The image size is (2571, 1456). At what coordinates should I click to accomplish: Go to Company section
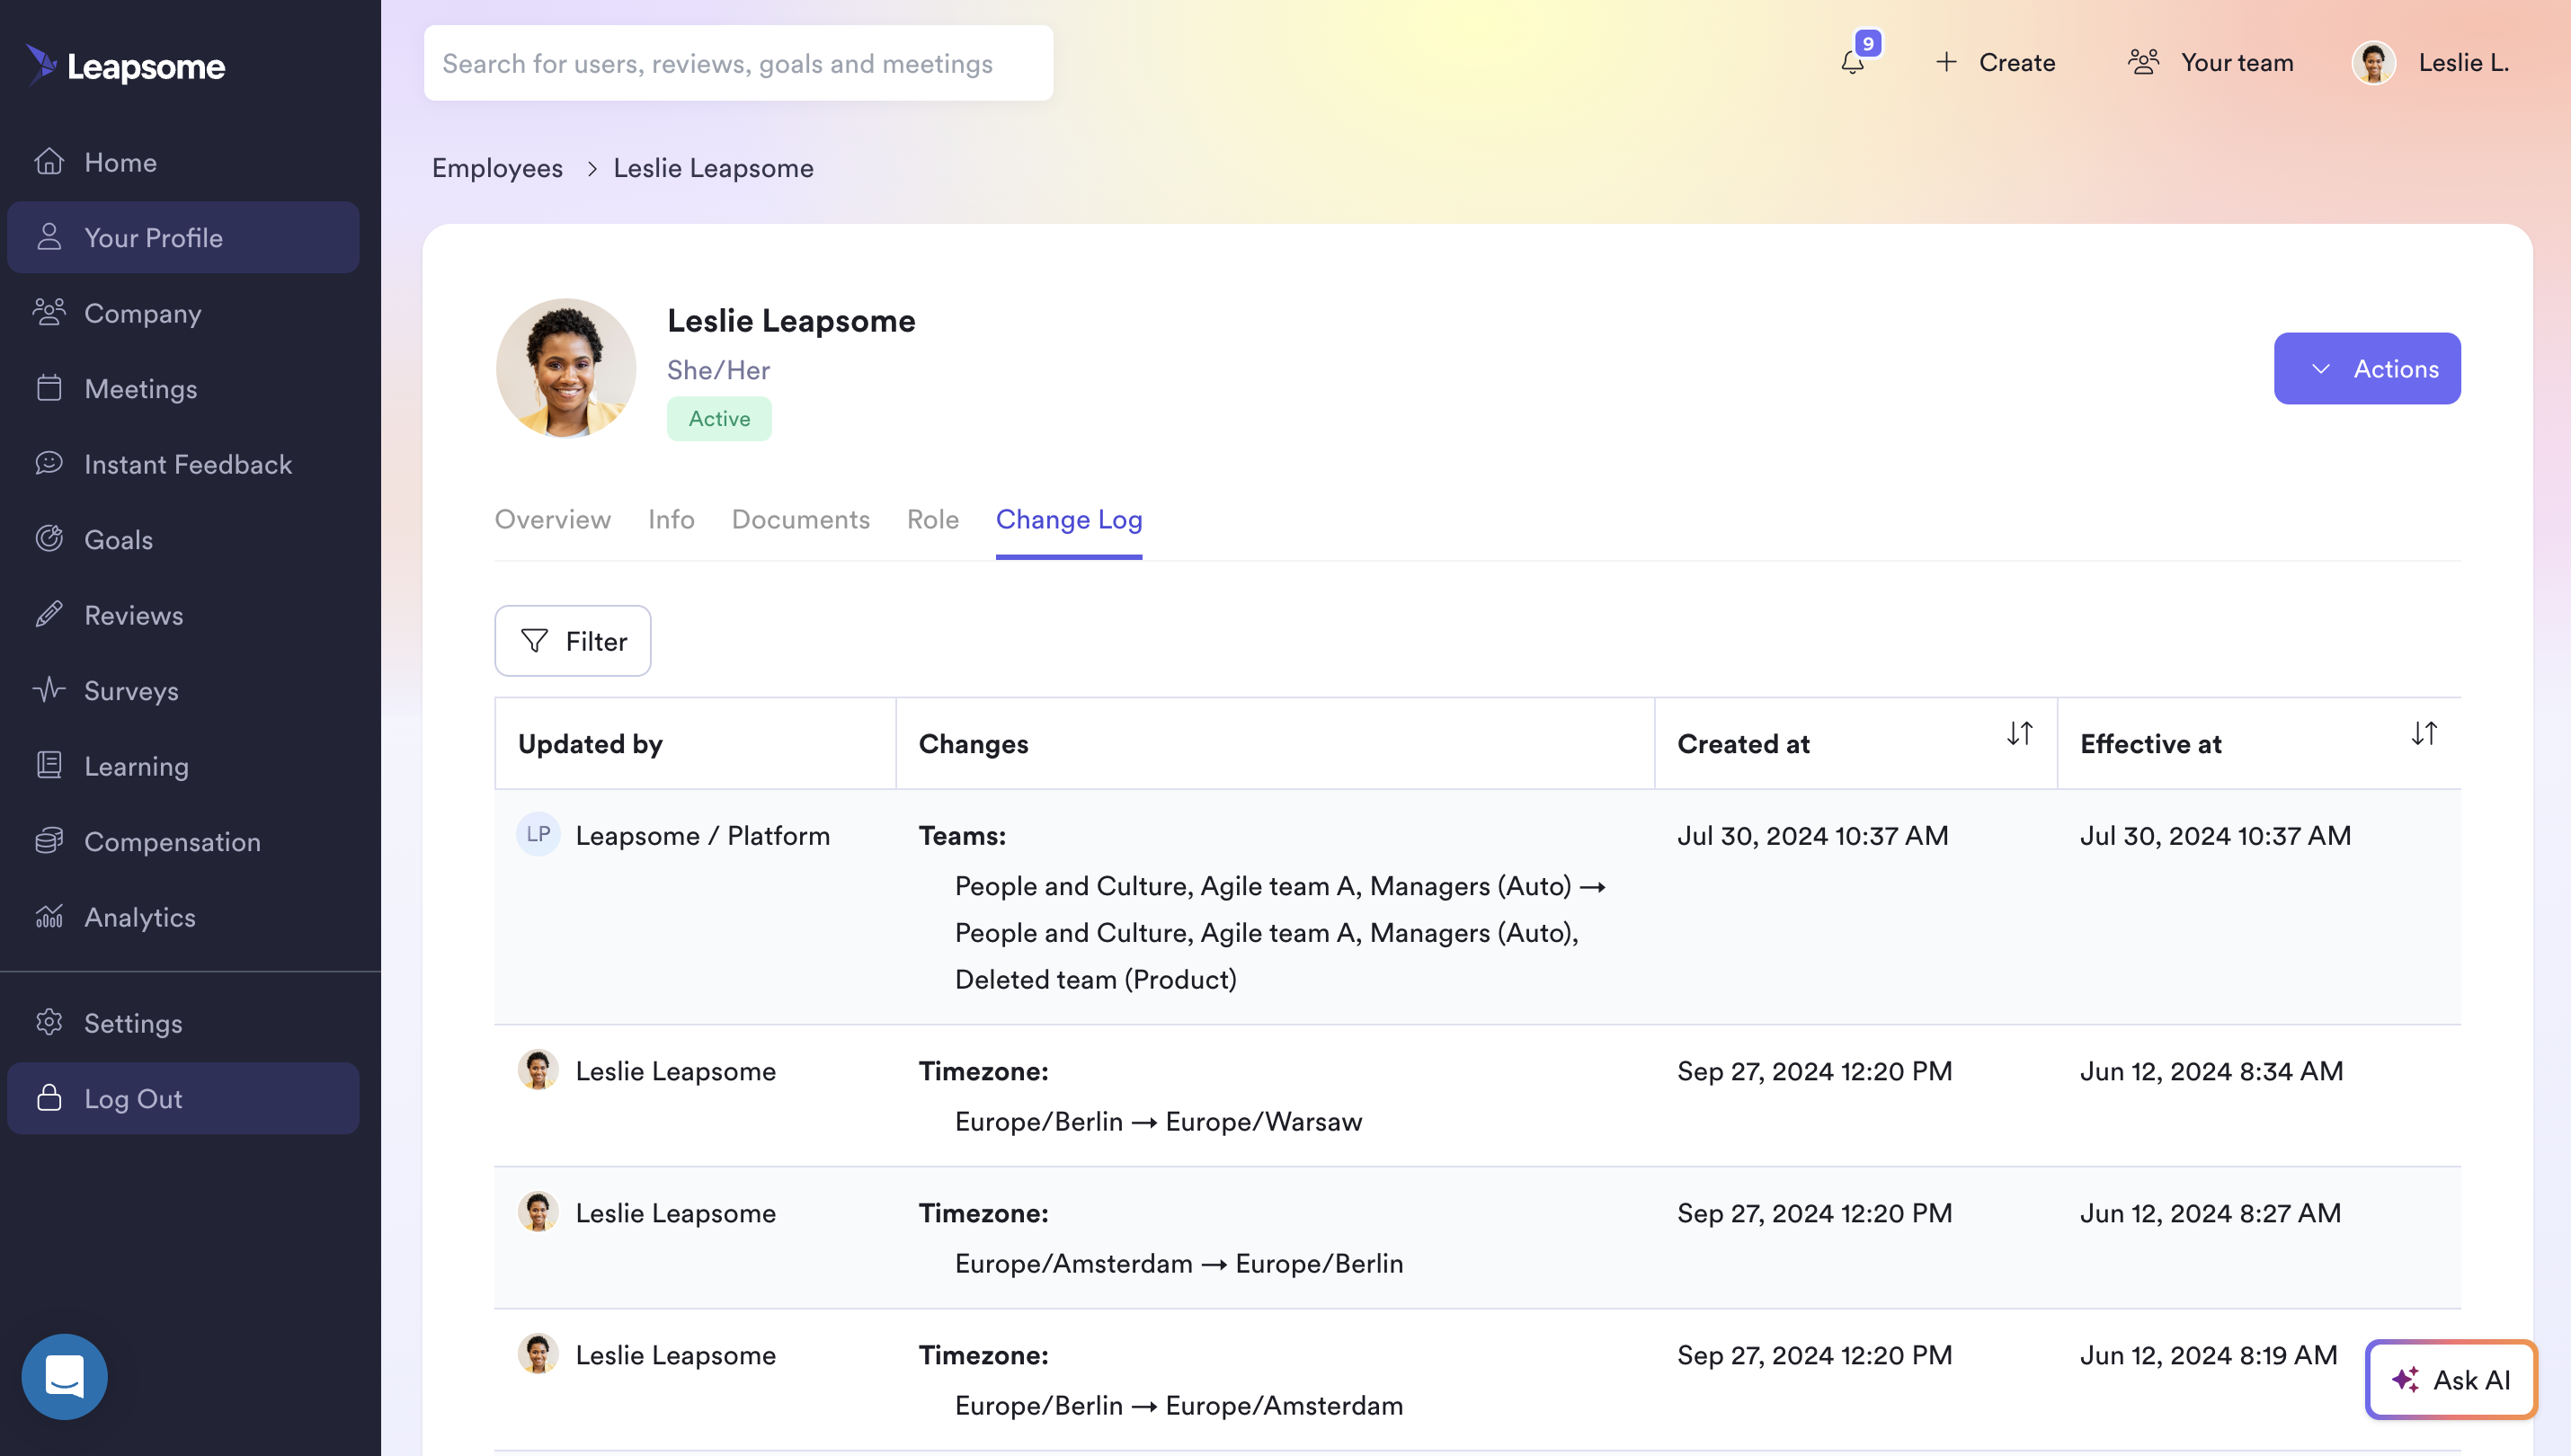[183, 313]
